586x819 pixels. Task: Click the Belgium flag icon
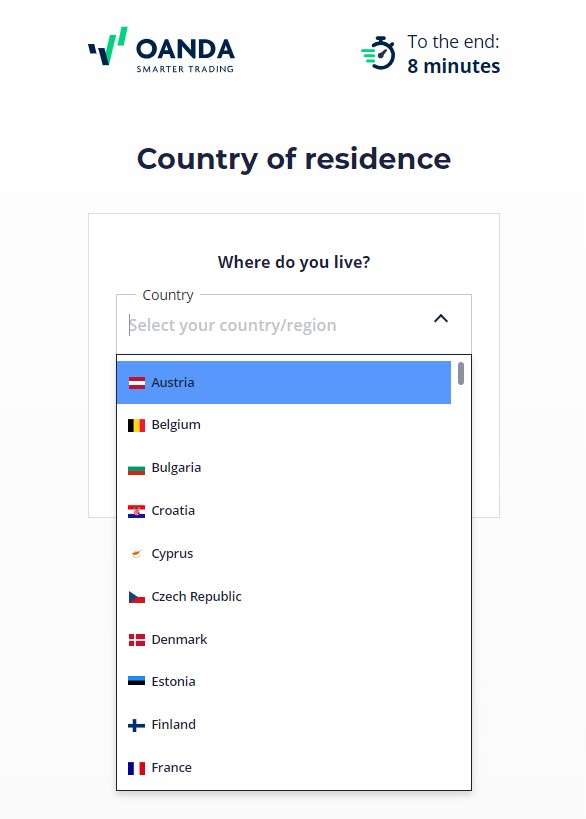pos(136,425)
